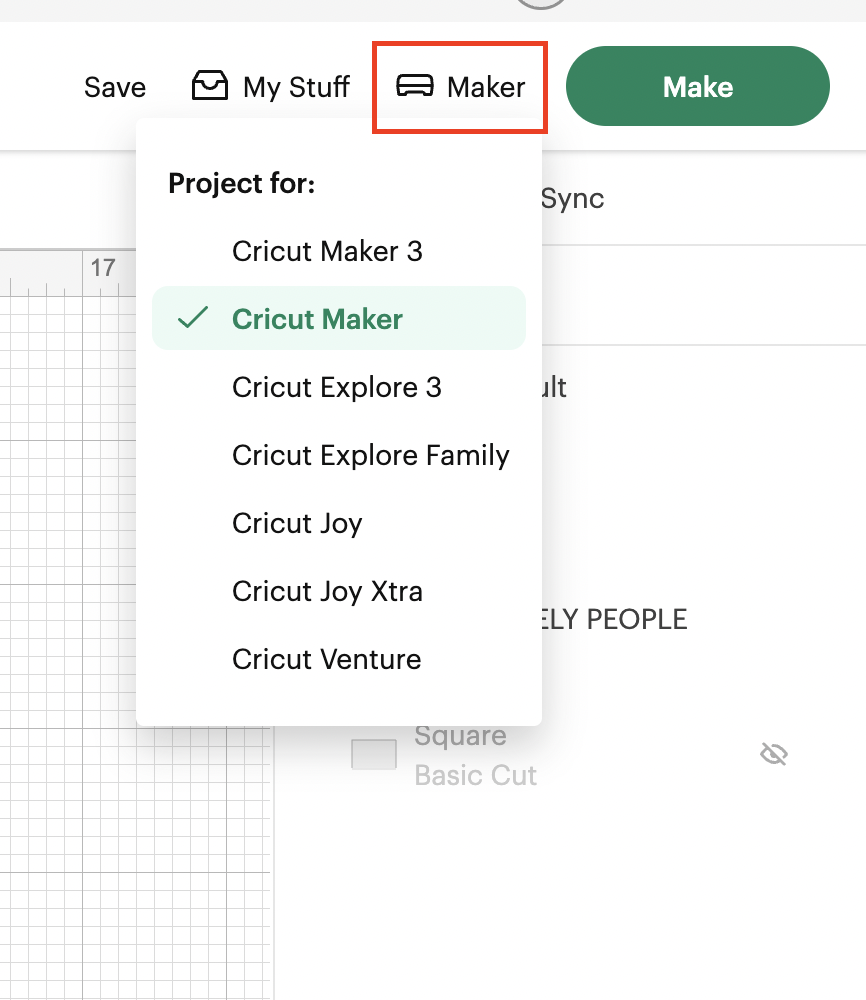Click the checkmark beside Cricut Maker
Viewport: 866px width, 1000px height.
pos(192,319)
